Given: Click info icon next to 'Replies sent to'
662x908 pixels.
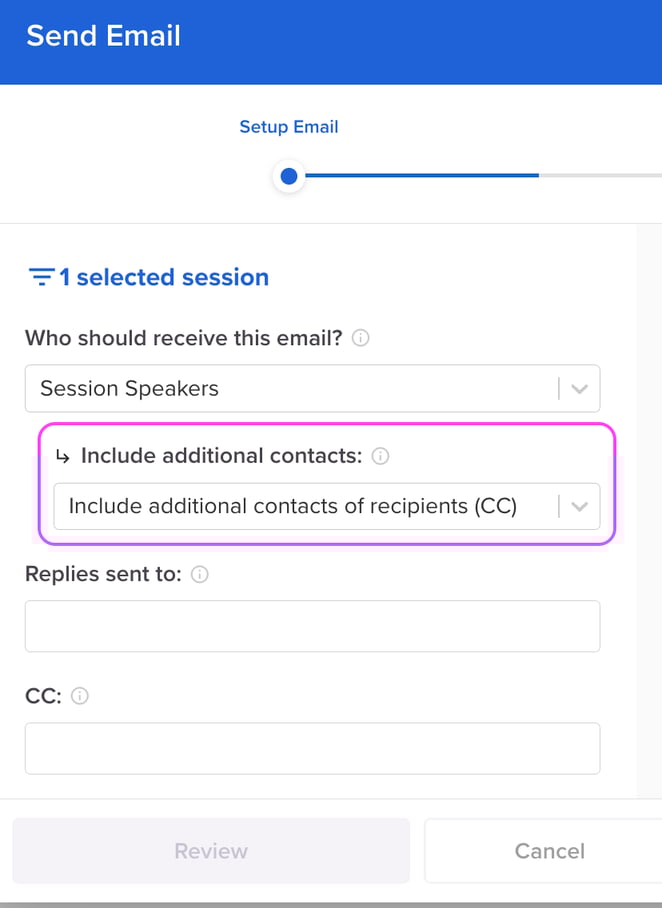Looking at the screenshot, I should [x=200, y=574].
